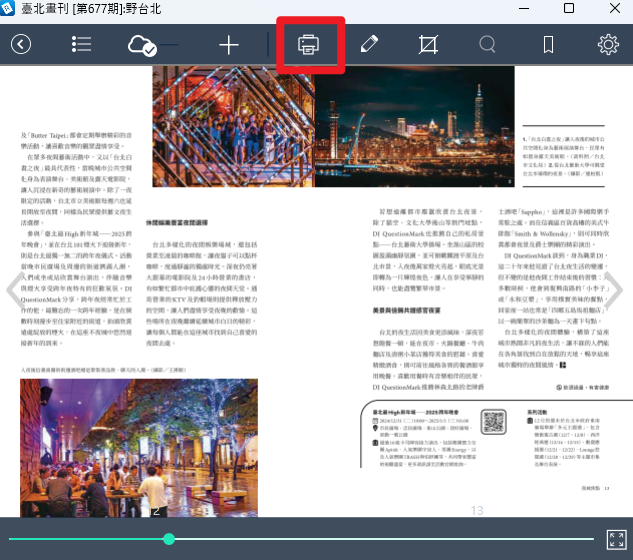This screenshot has width=633, height=560.
Task: Click the printer icon to print
Action: tap(308, 44)
